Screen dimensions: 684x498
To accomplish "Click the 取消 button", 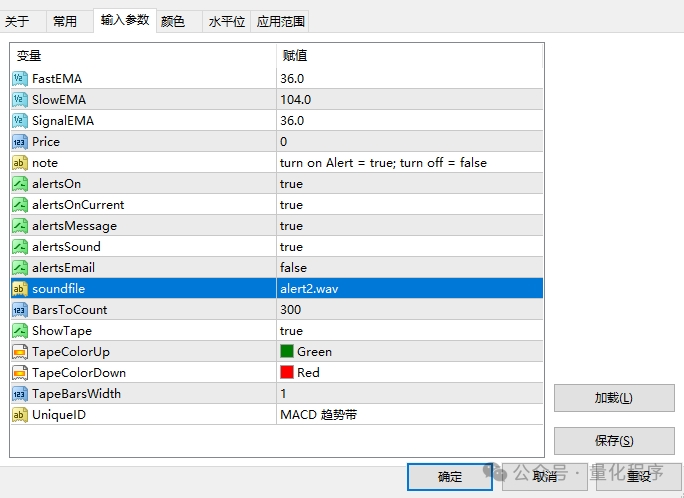I will pyautogui.click(x=545, y=477).
